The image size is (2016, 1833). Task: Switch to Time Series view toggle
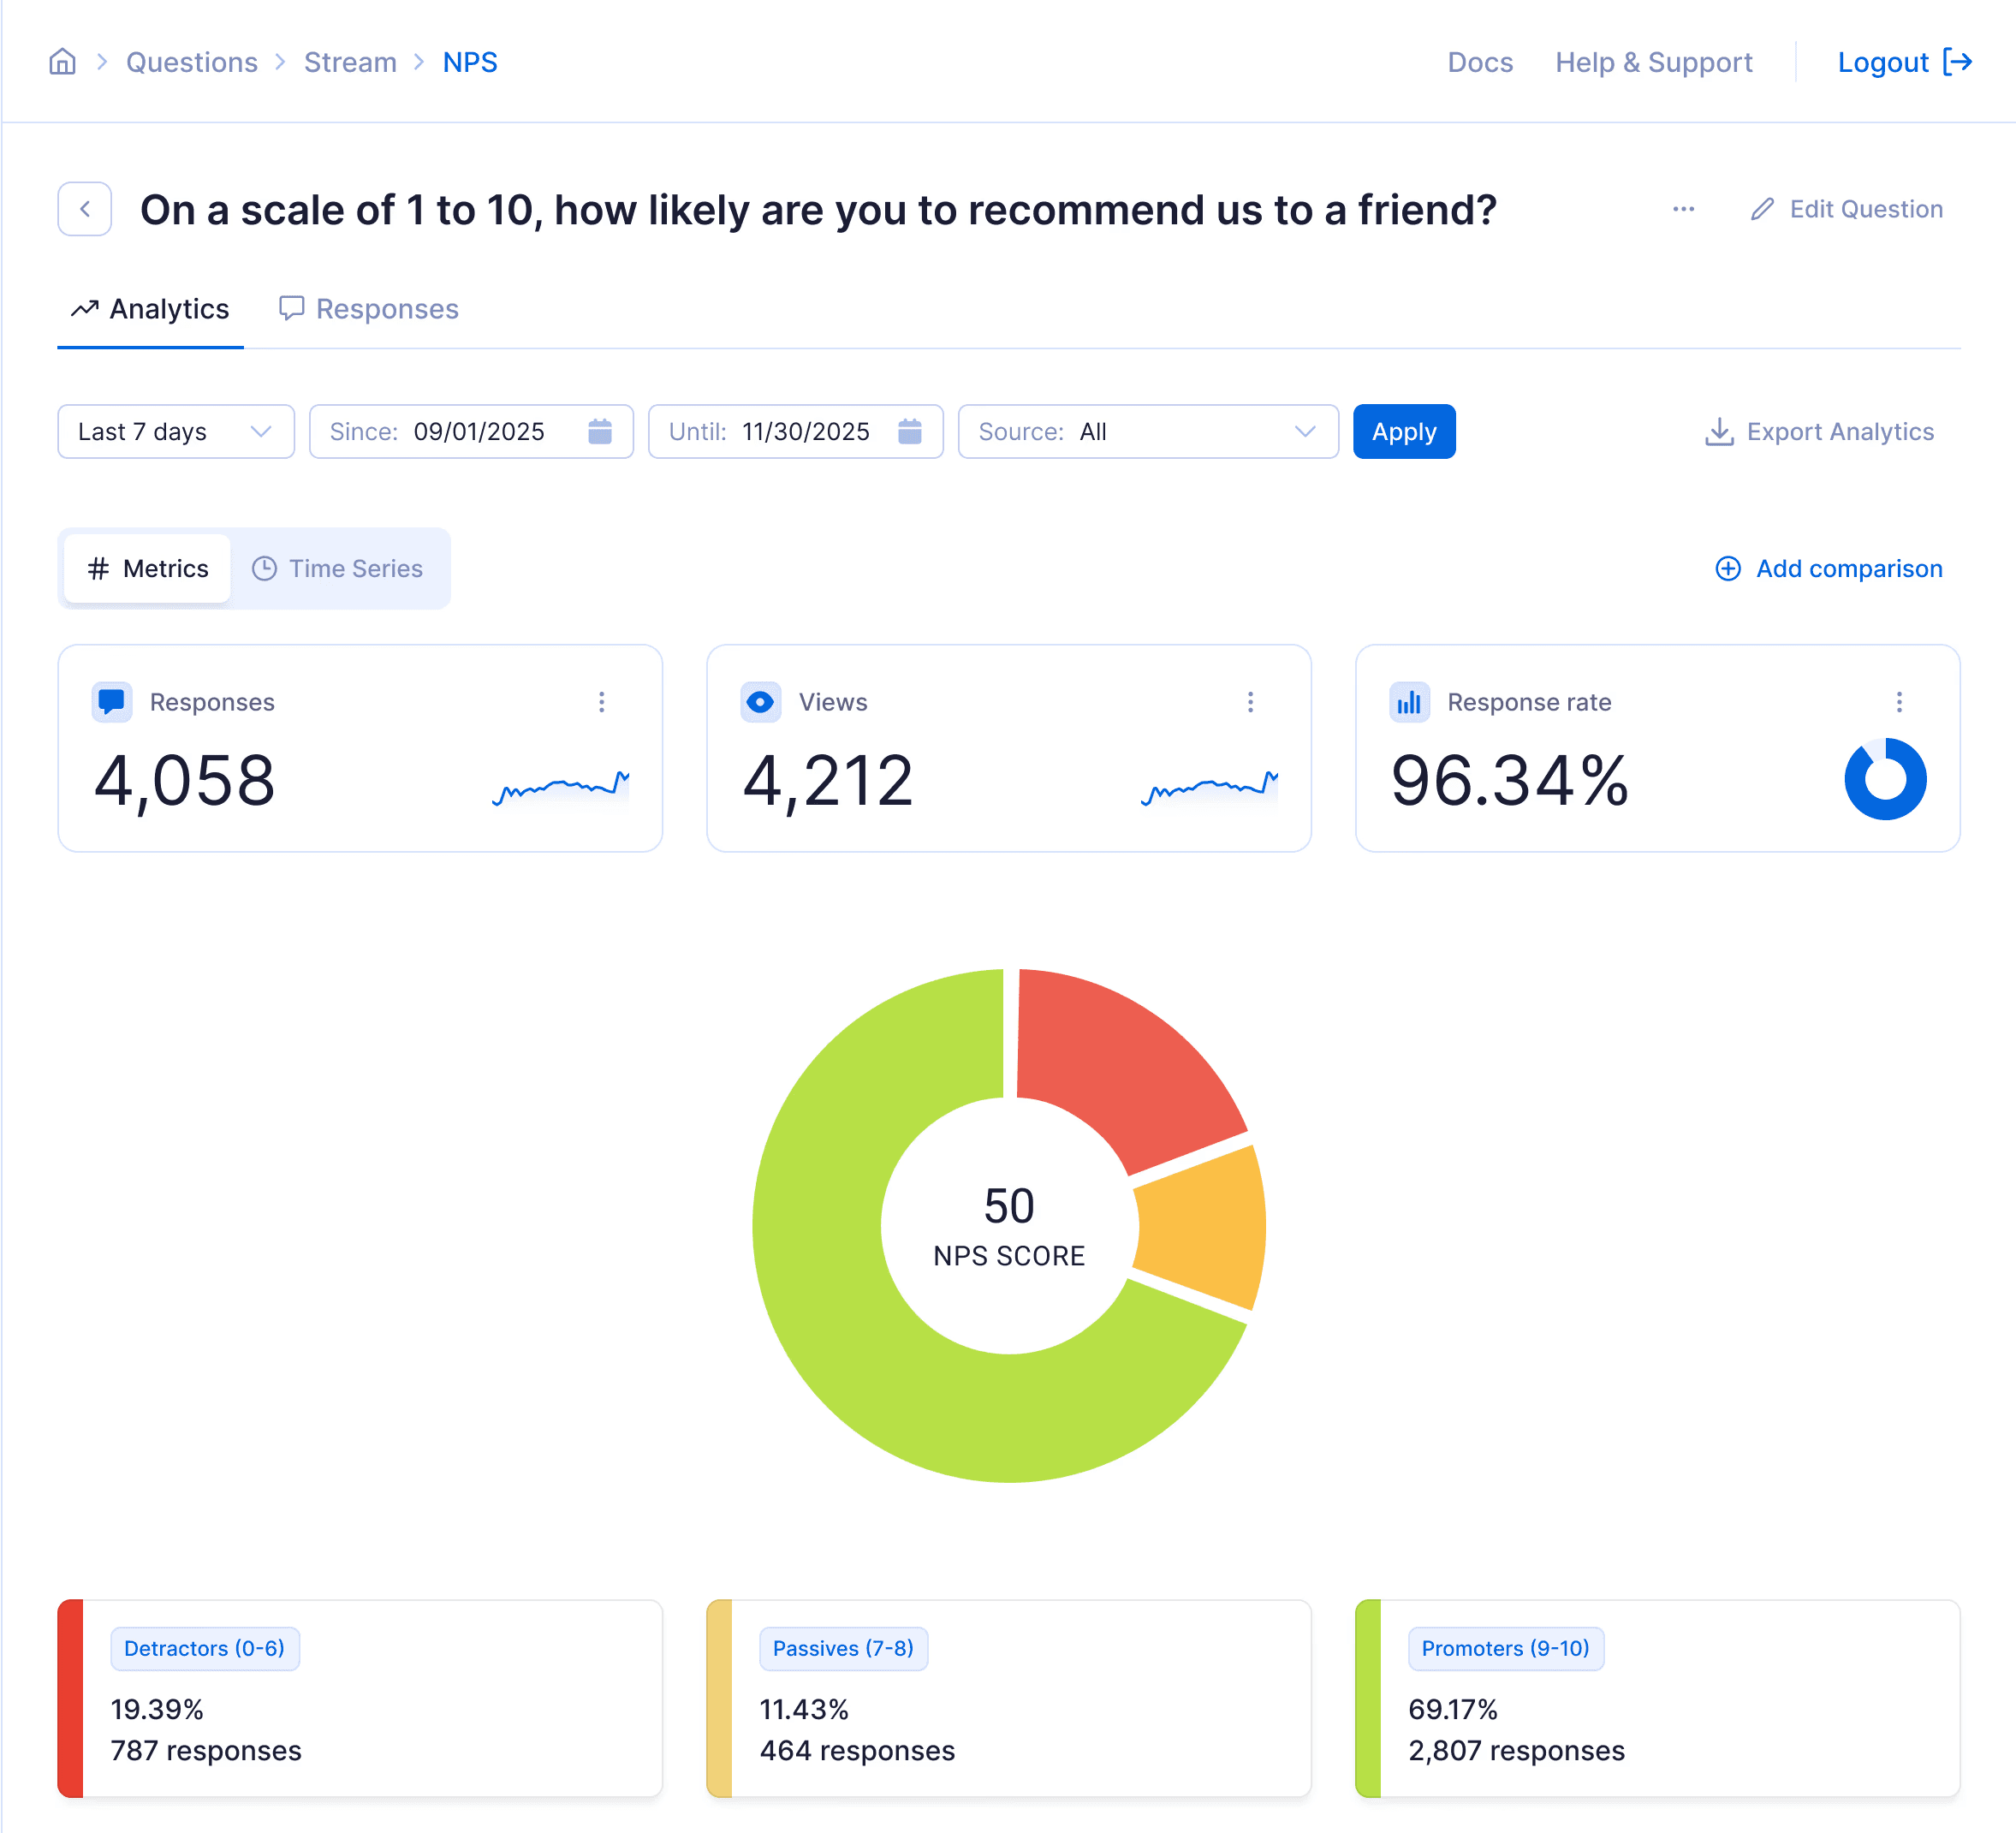click(x=338, y=568)
